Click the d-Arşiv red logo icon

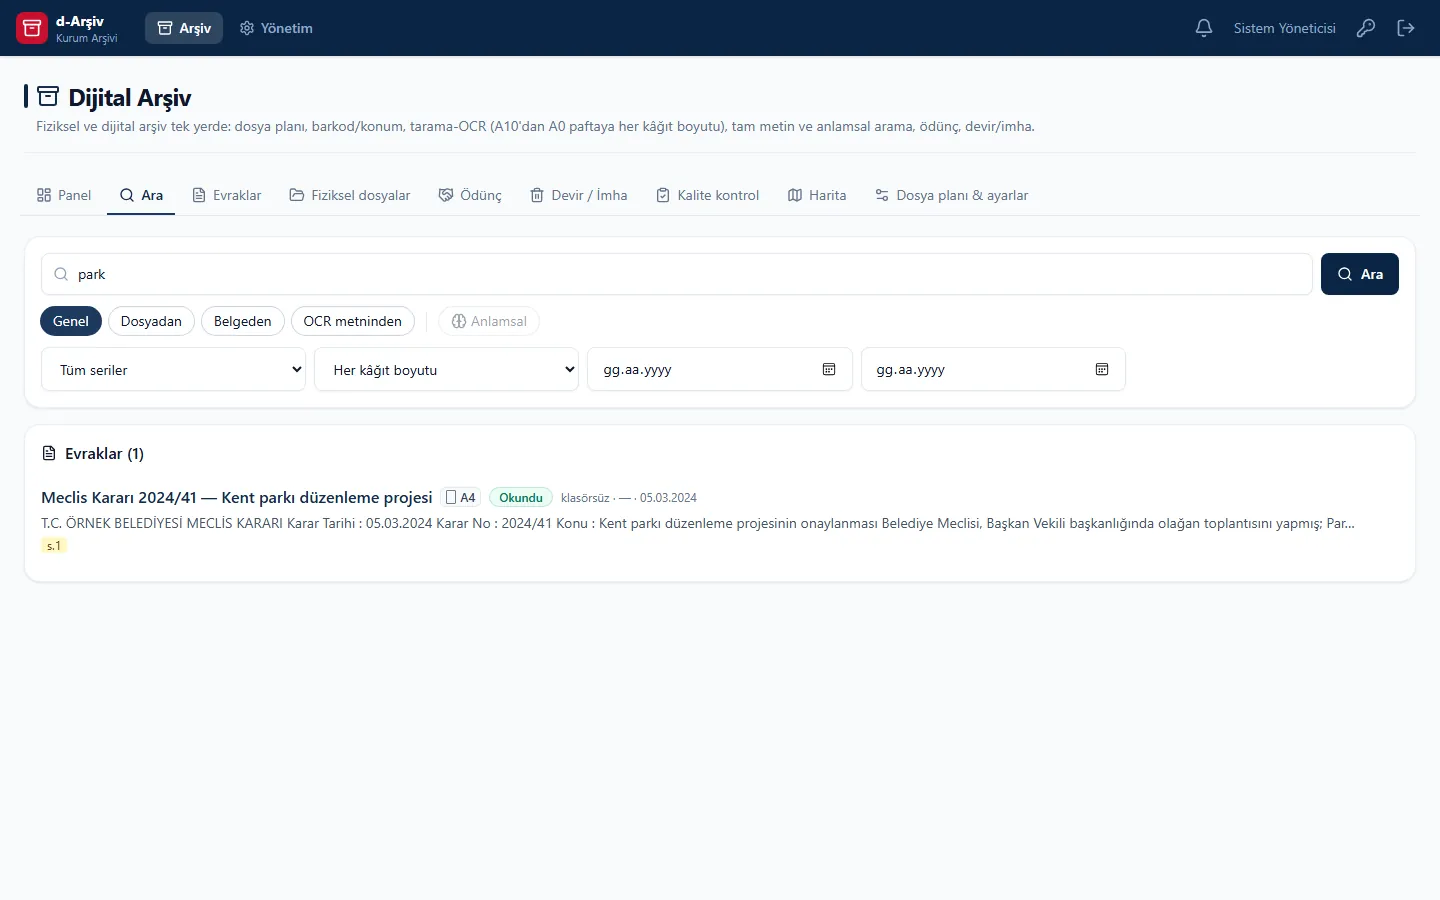tap(32, 28)
